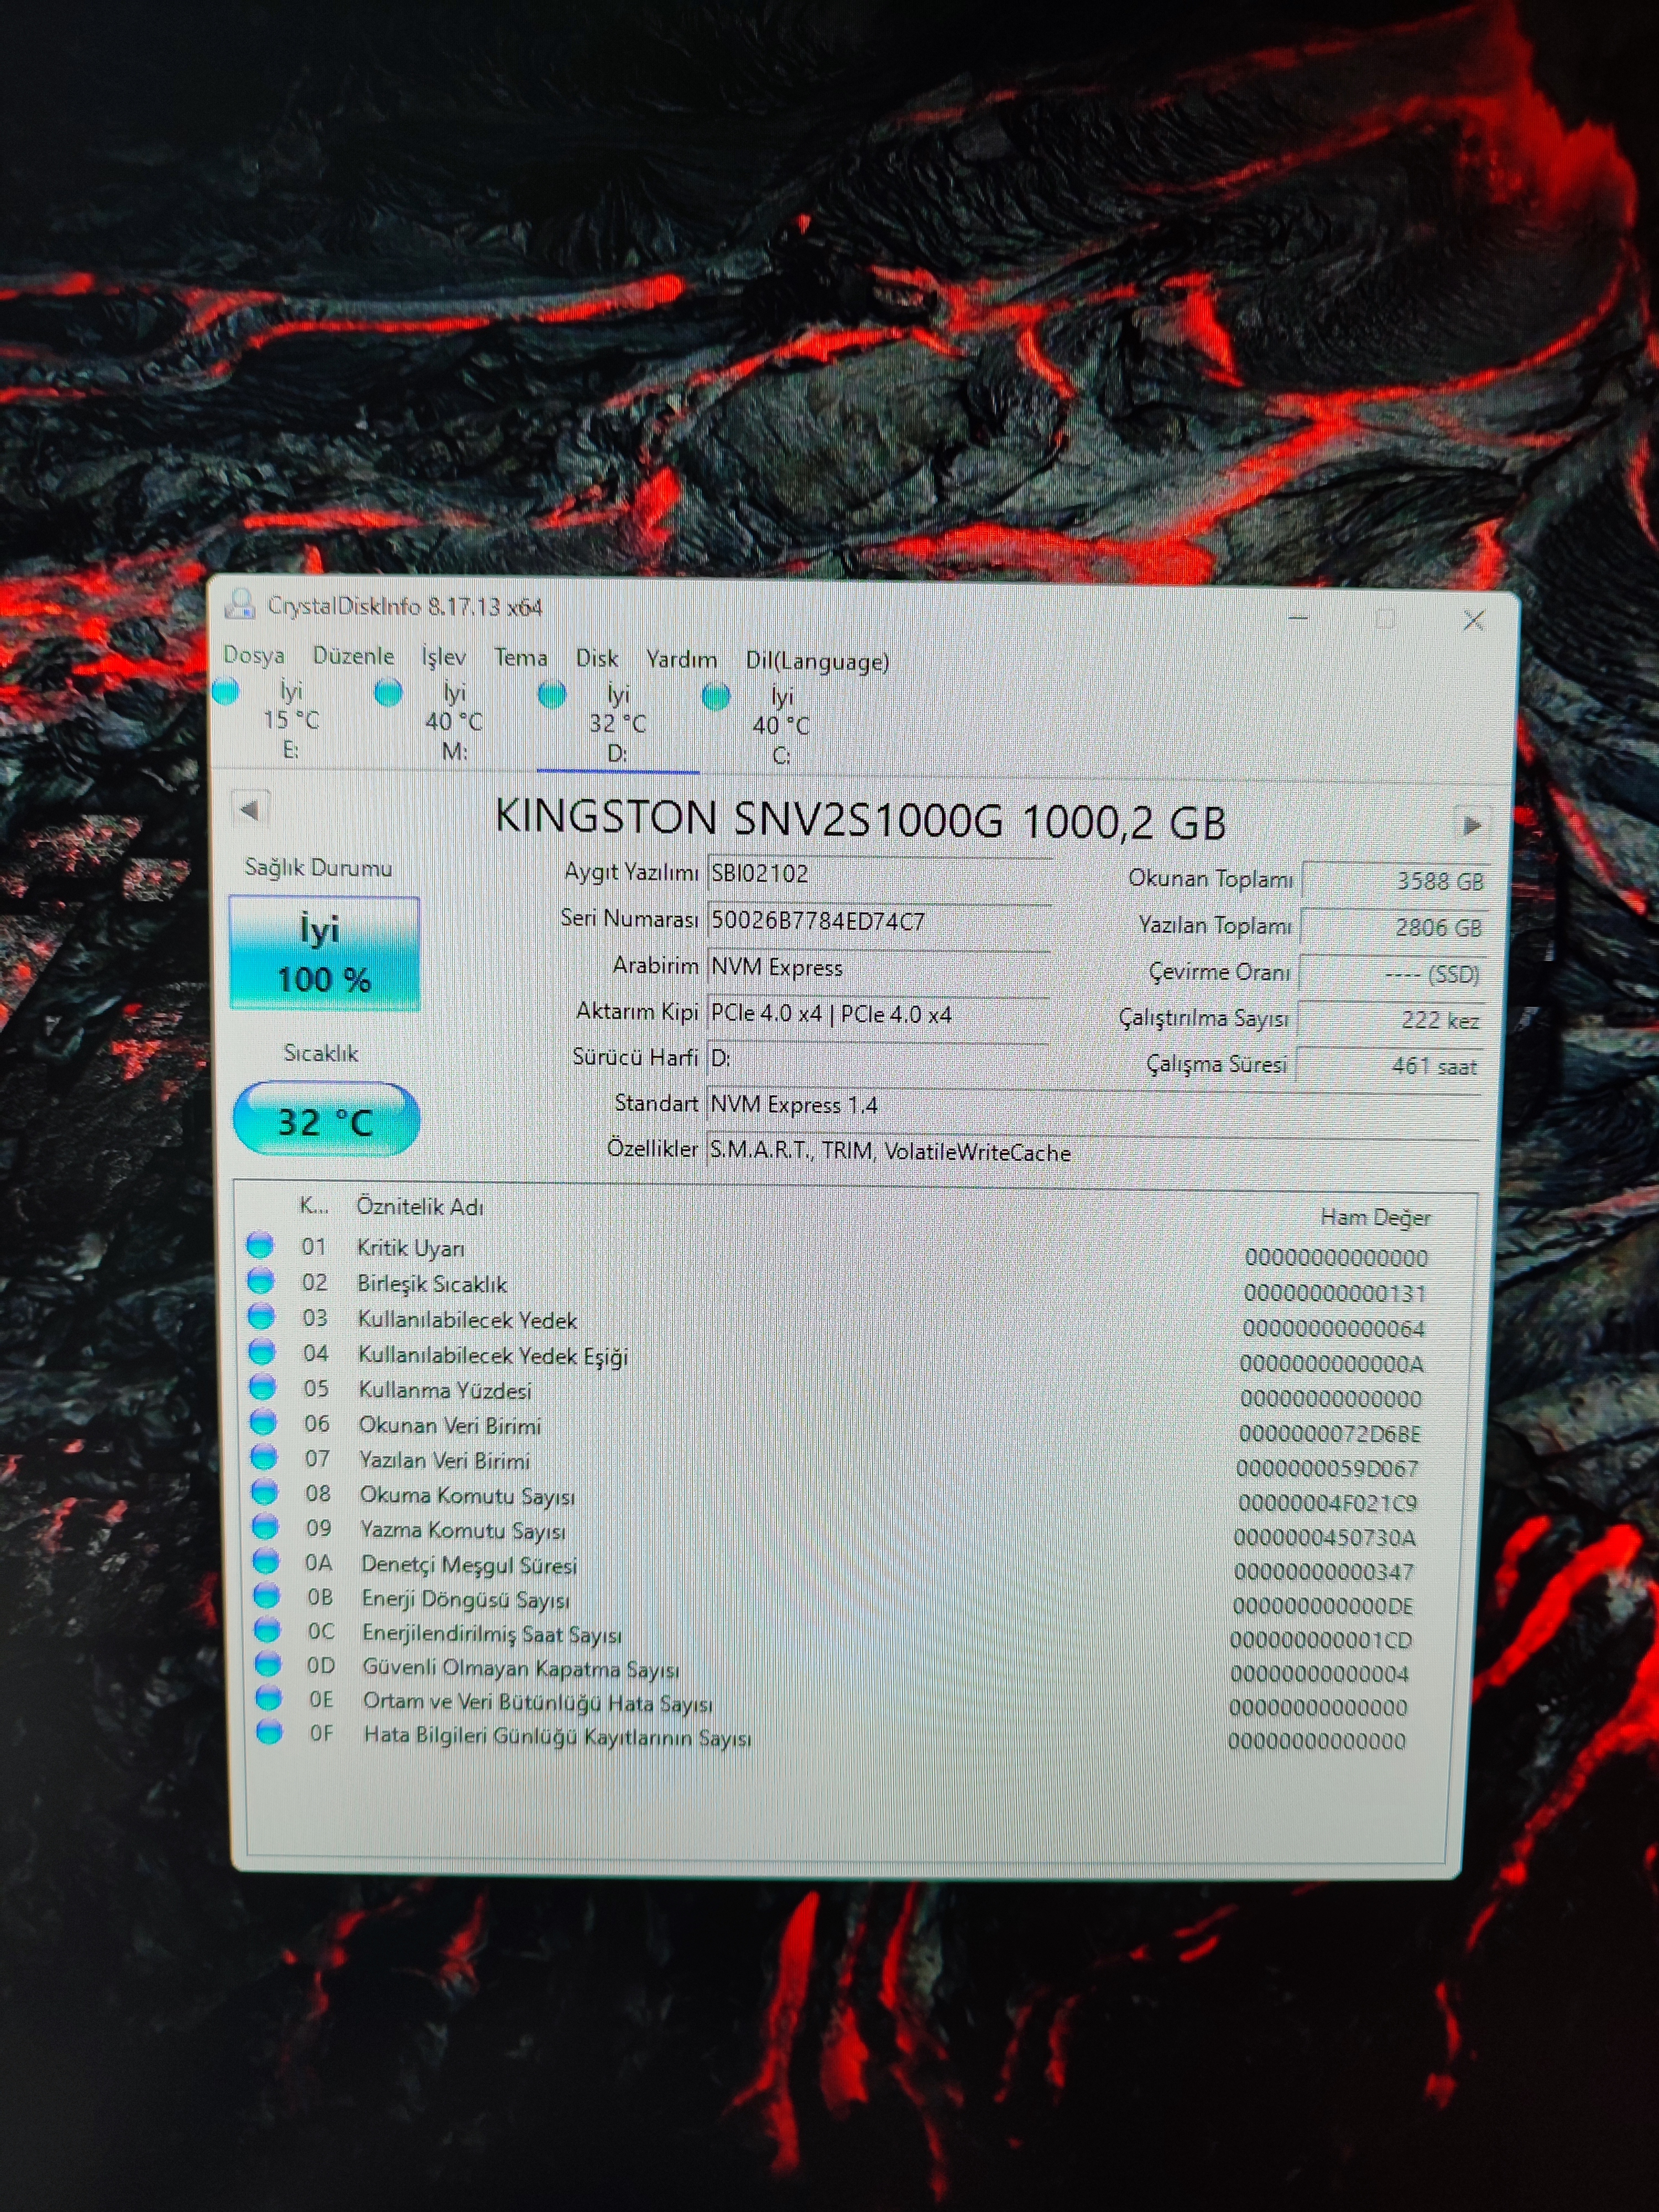The width and height of the screenshot is (1659, 2212).
Task: Click the status orb for Kullanma Yüzdesi
Action: tap(263, 1387)
